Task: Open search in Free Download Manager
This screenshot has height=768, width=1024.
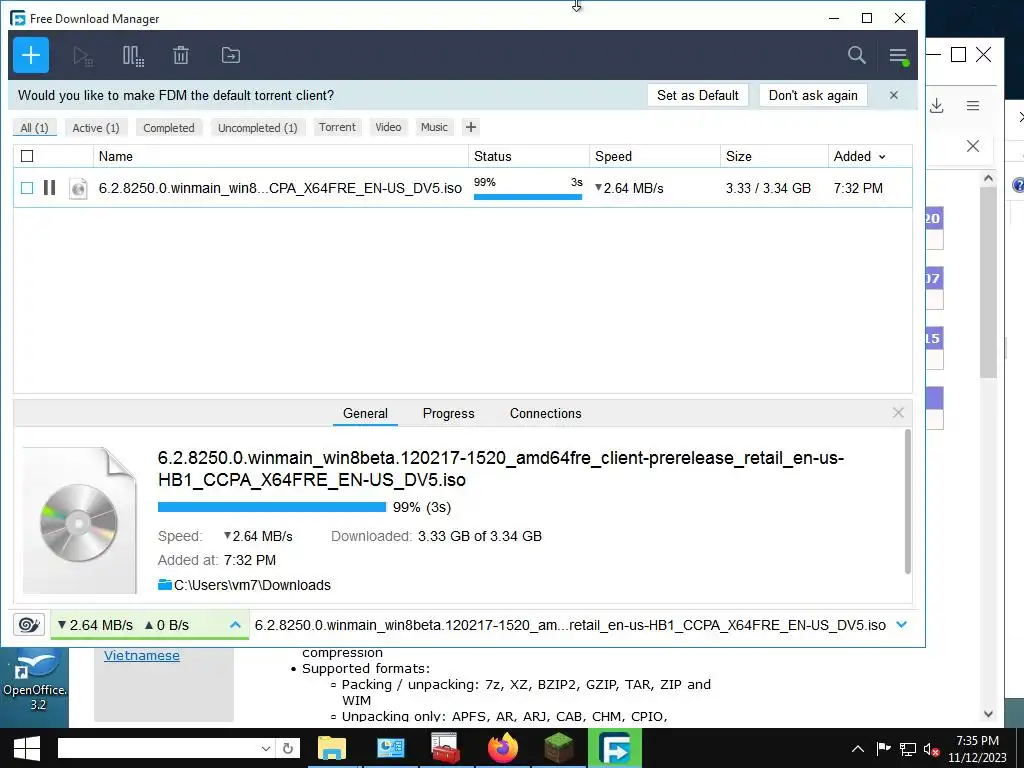Action: click(857, 56)
